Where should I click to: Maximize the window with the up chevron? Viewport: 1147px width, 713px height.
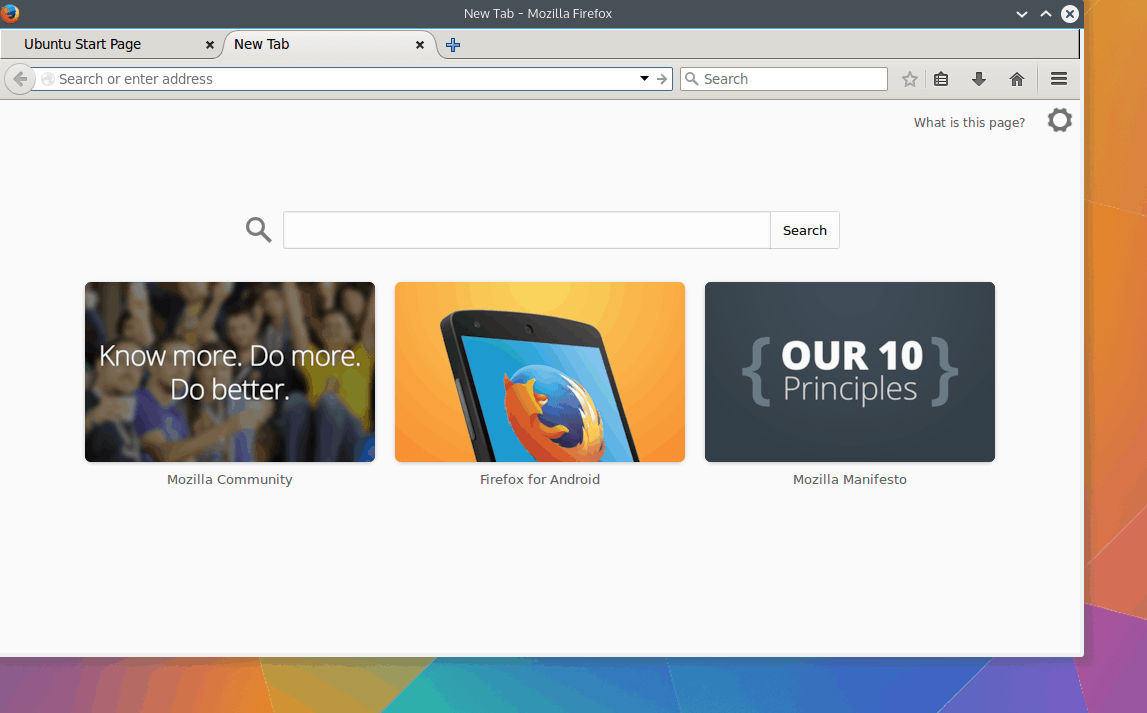pos(1046,14)
